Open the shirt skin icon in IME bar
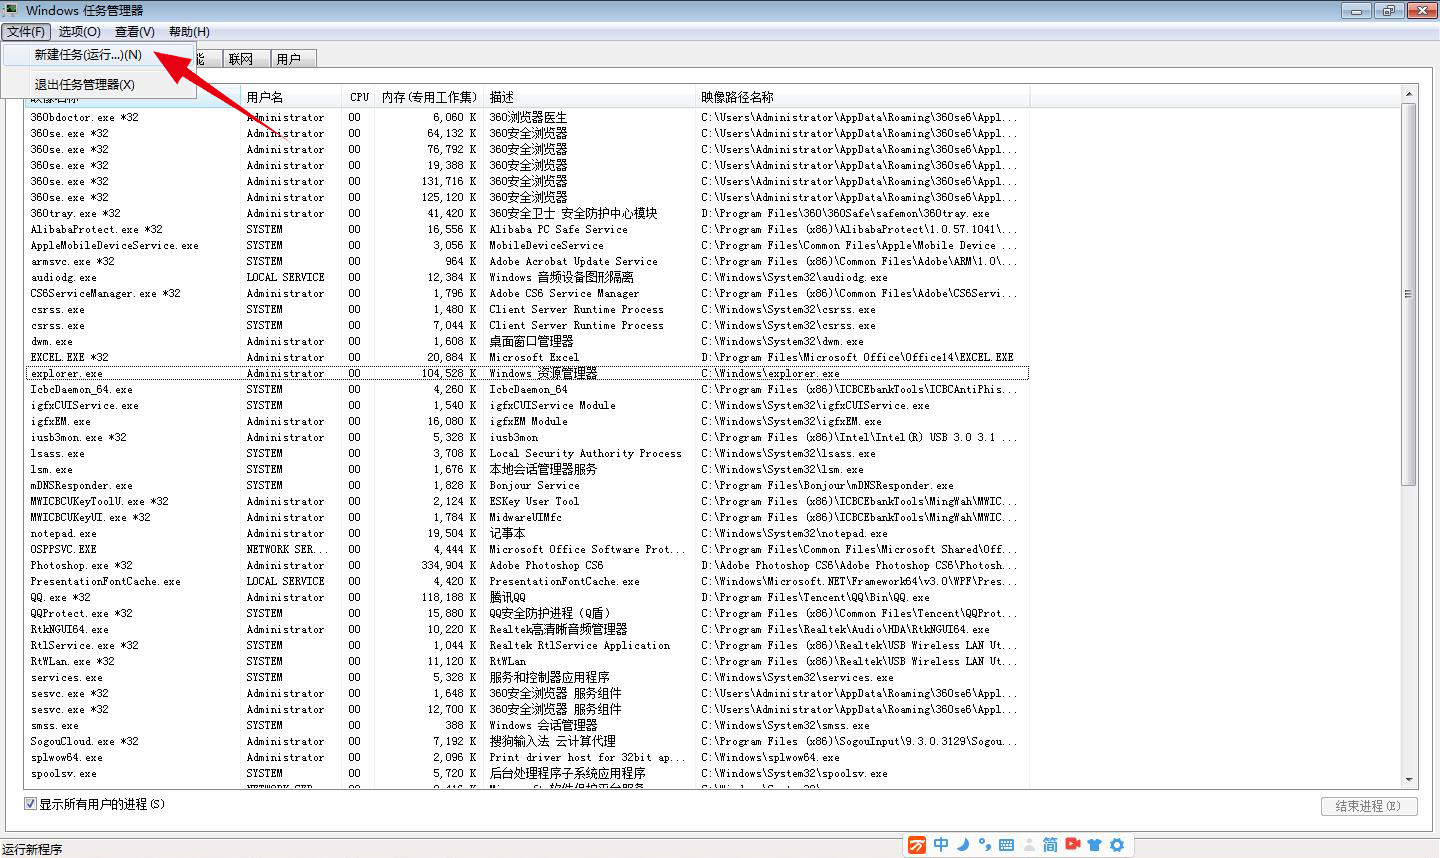 pos(1095,845)
